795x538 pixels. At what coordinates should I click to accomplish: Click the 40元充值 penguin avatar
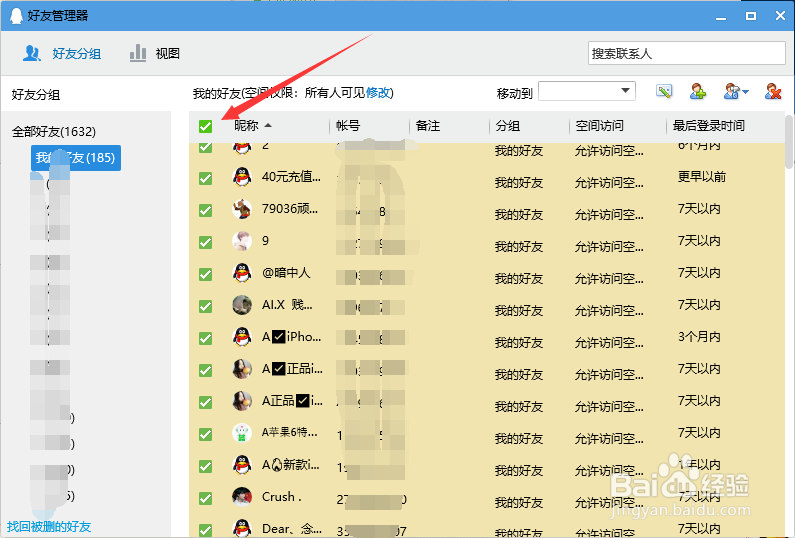click(x=242, y=177)
